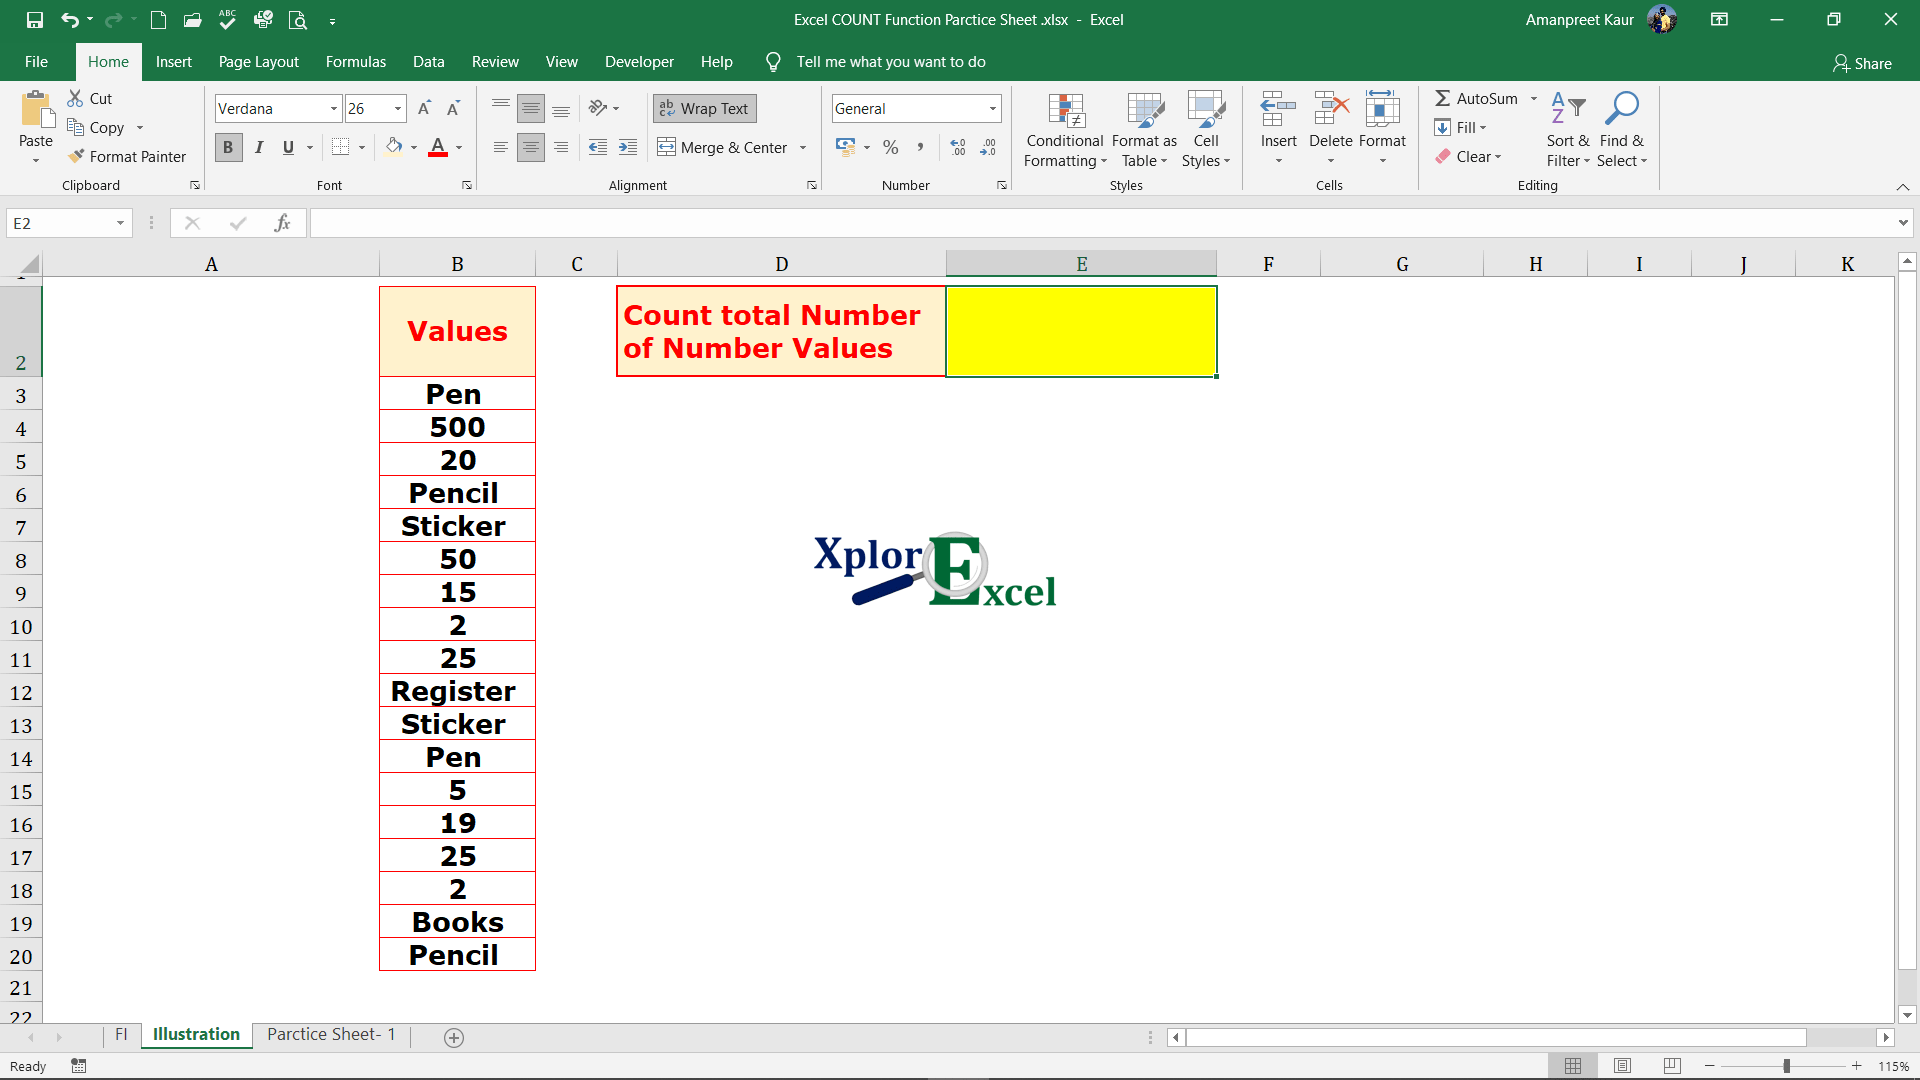Click the formula bar input area

click(x=1100, y=223)
